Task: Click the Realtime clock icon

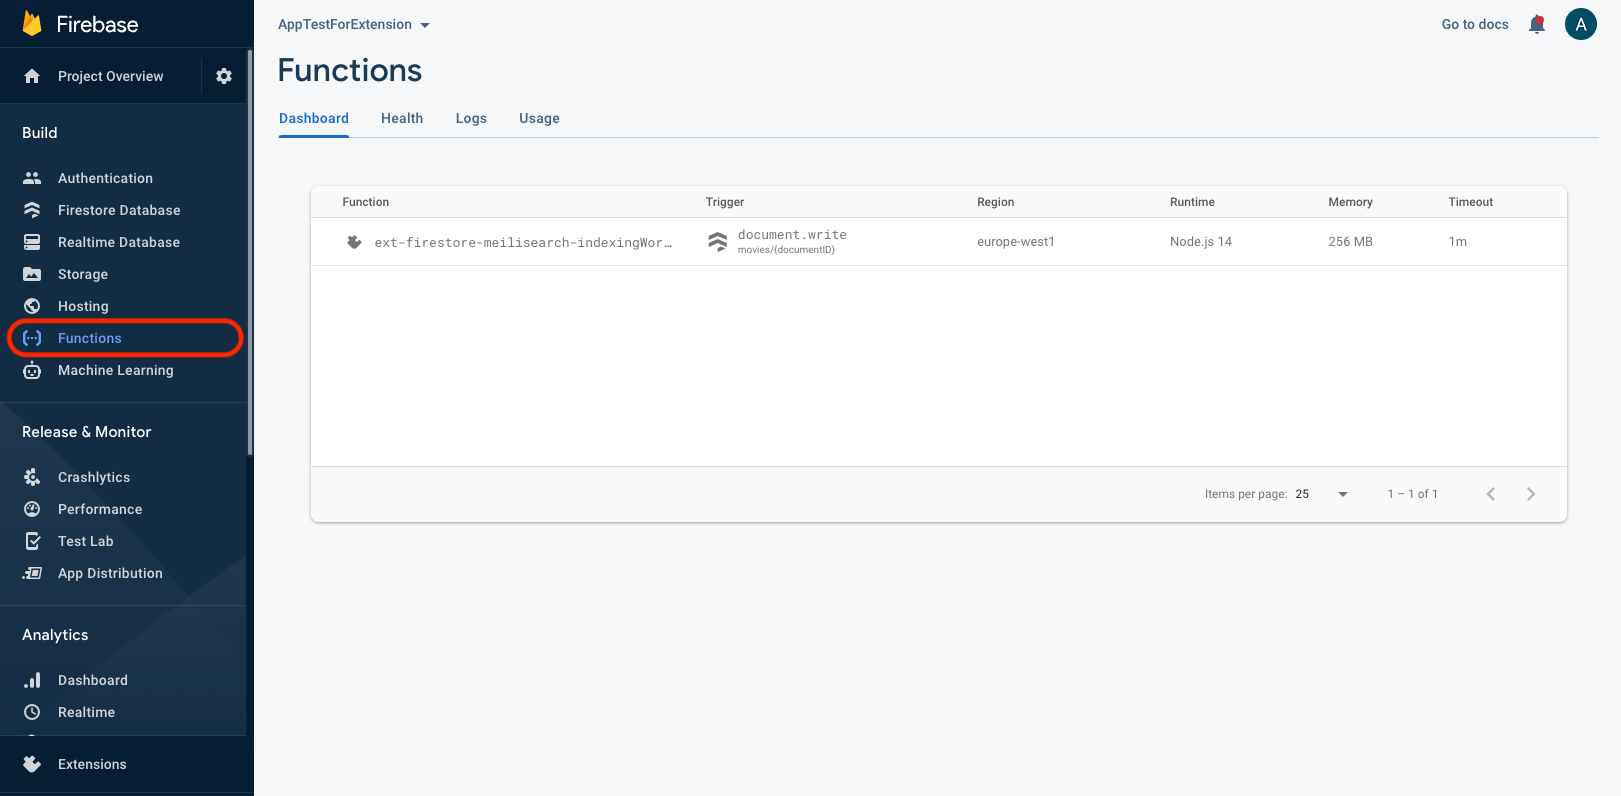Action: coord(32,712)
